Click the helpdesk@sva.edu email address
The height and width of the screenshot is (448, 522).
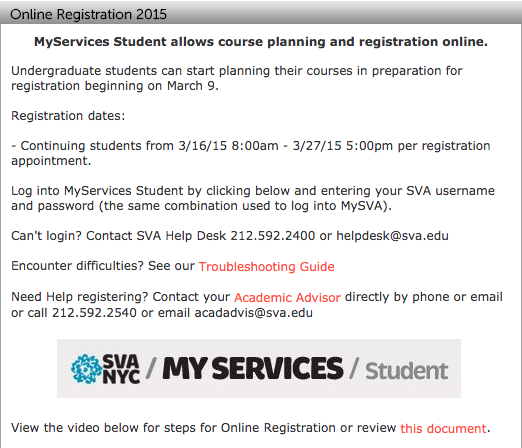[x=392, y=236]
